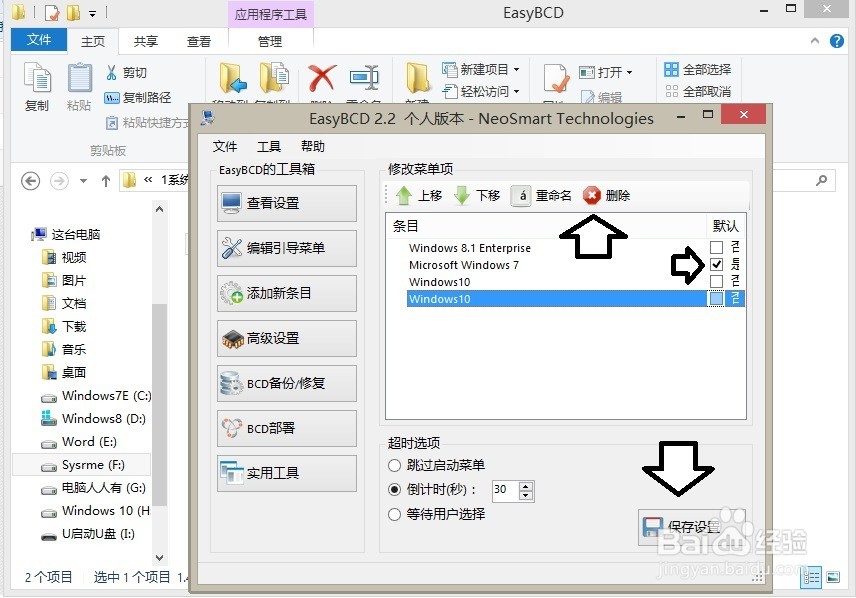Screen dimensions: 856x598
Task: Click 复制路径 in Explorer ribbon
Action: 138,98
